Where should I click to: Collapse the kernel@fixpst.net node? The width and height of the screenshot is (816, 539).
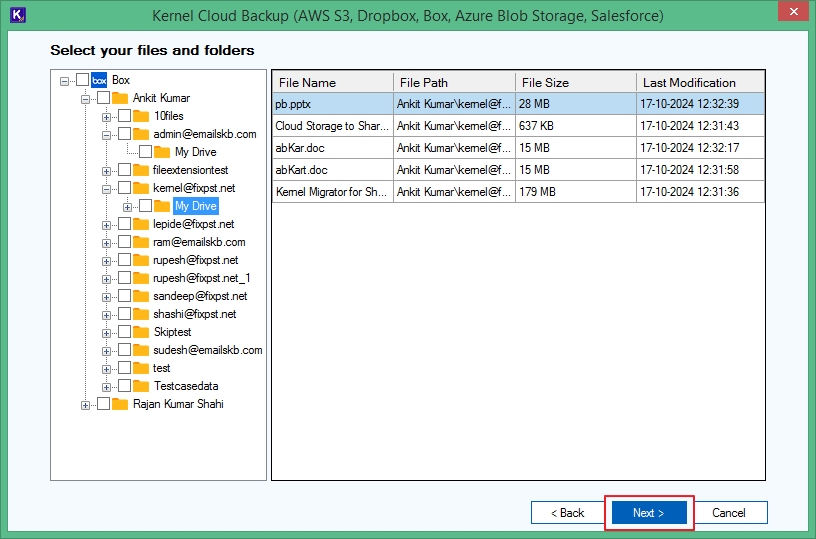[106, 189]
